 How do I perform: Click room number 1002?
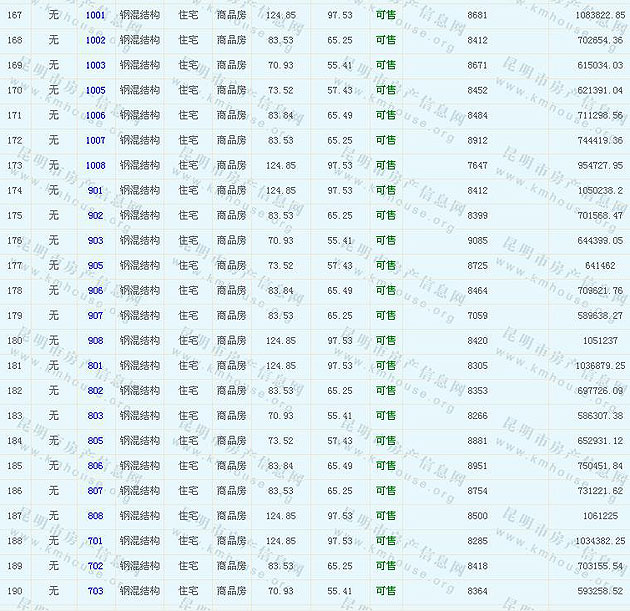click(x=95, y=41)
